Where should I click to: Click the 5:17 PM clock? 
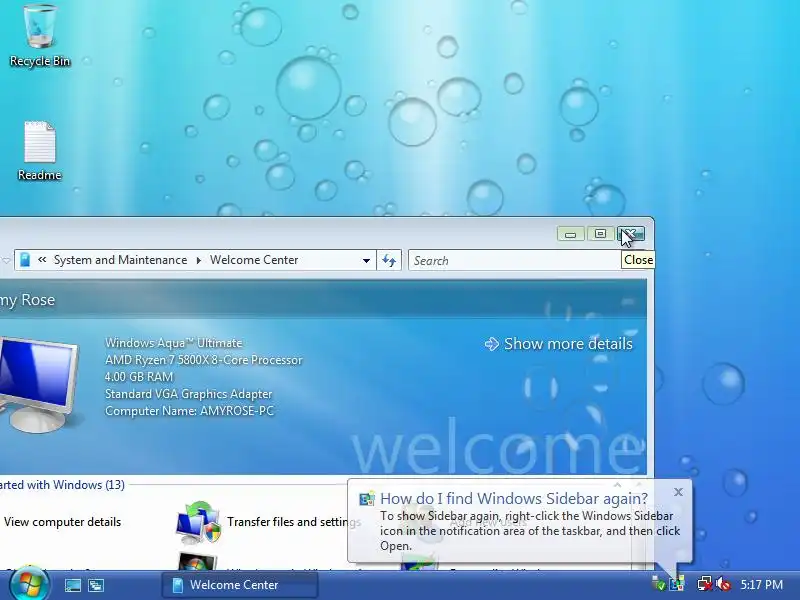tap(762, 585)
